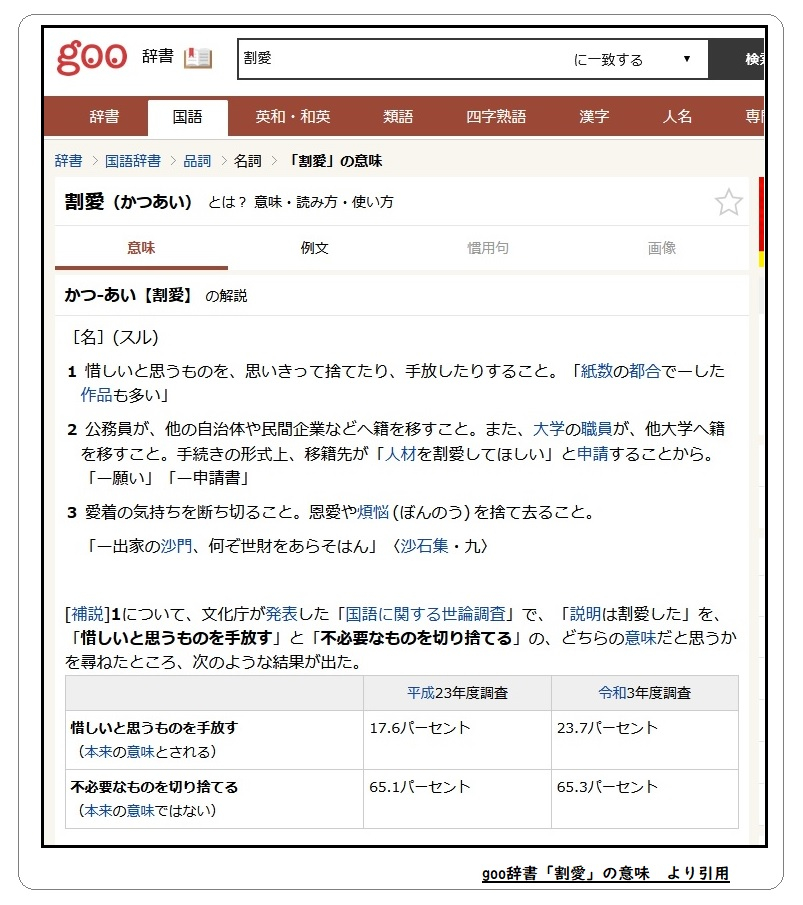Open the 平成 link in the table header

pyautogui.click(x=420, y=693)
